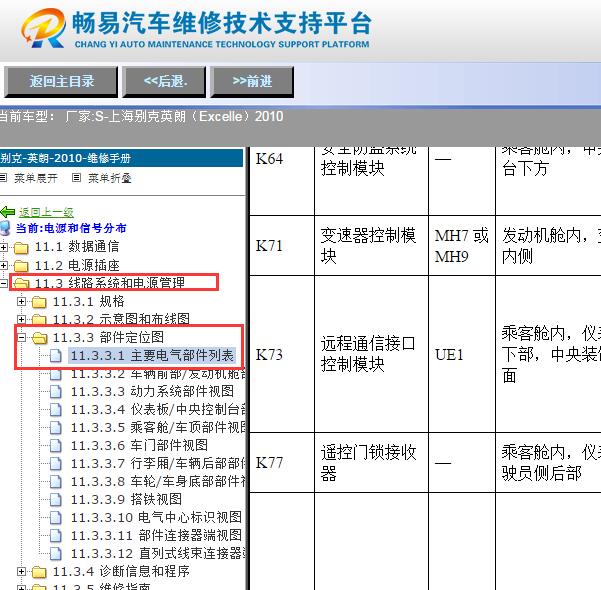Click the 11.3.3 部件定位图 open folder icon
The height and width of the screenshot is (590, 601).
39,338
